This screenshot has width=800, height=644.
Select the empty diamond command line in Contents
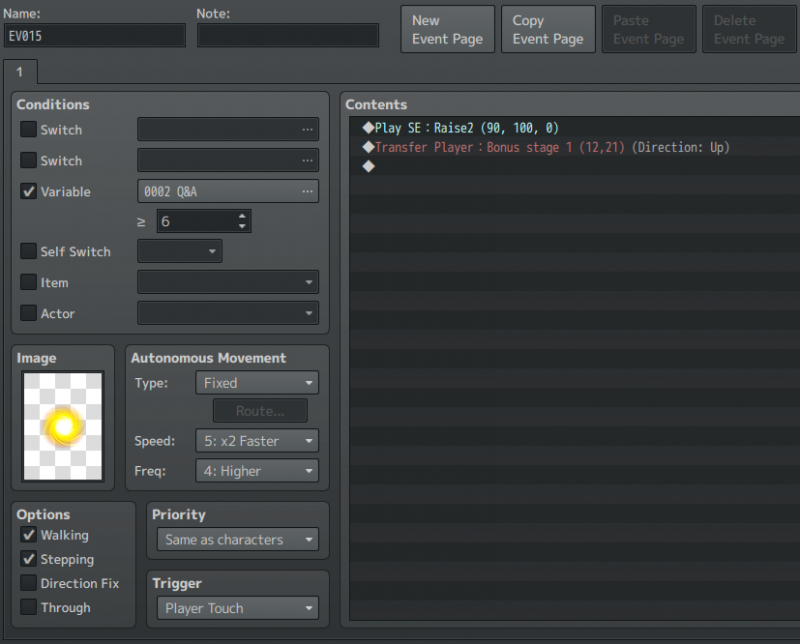click(574, 166)
